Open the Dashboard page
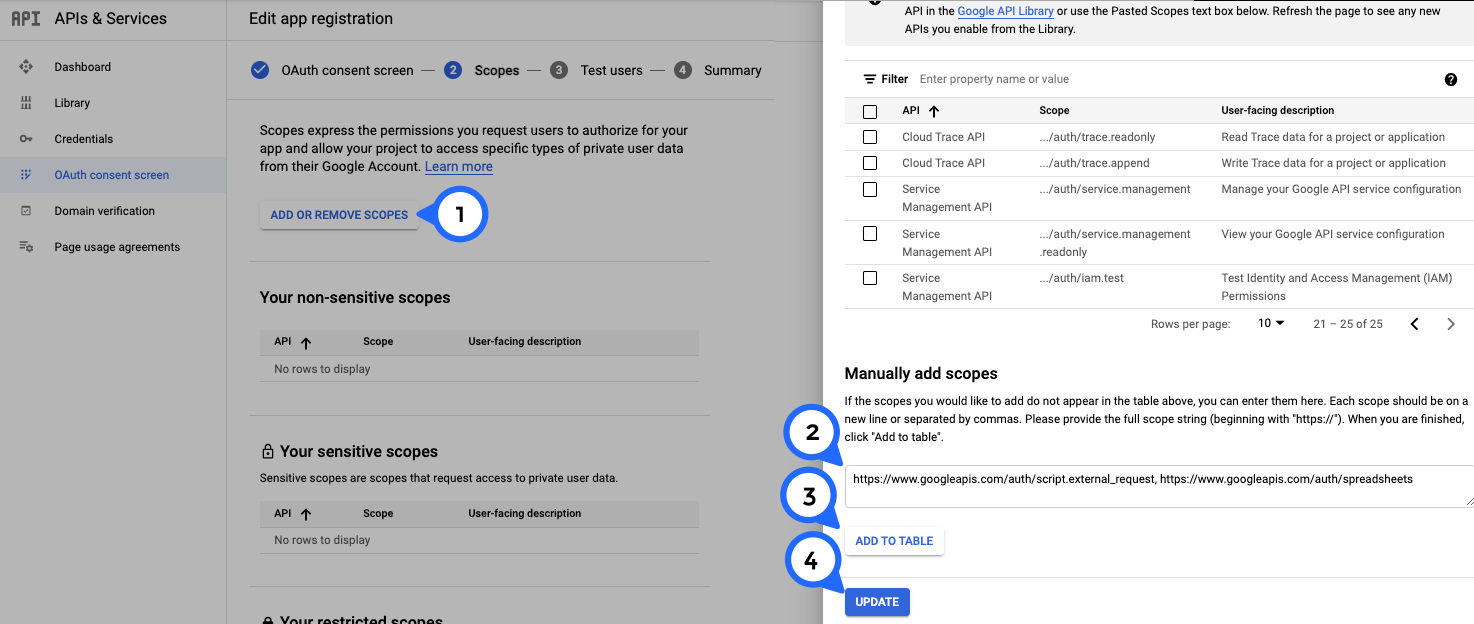The height and width of the screenshot is (624, 1474). 83,67
